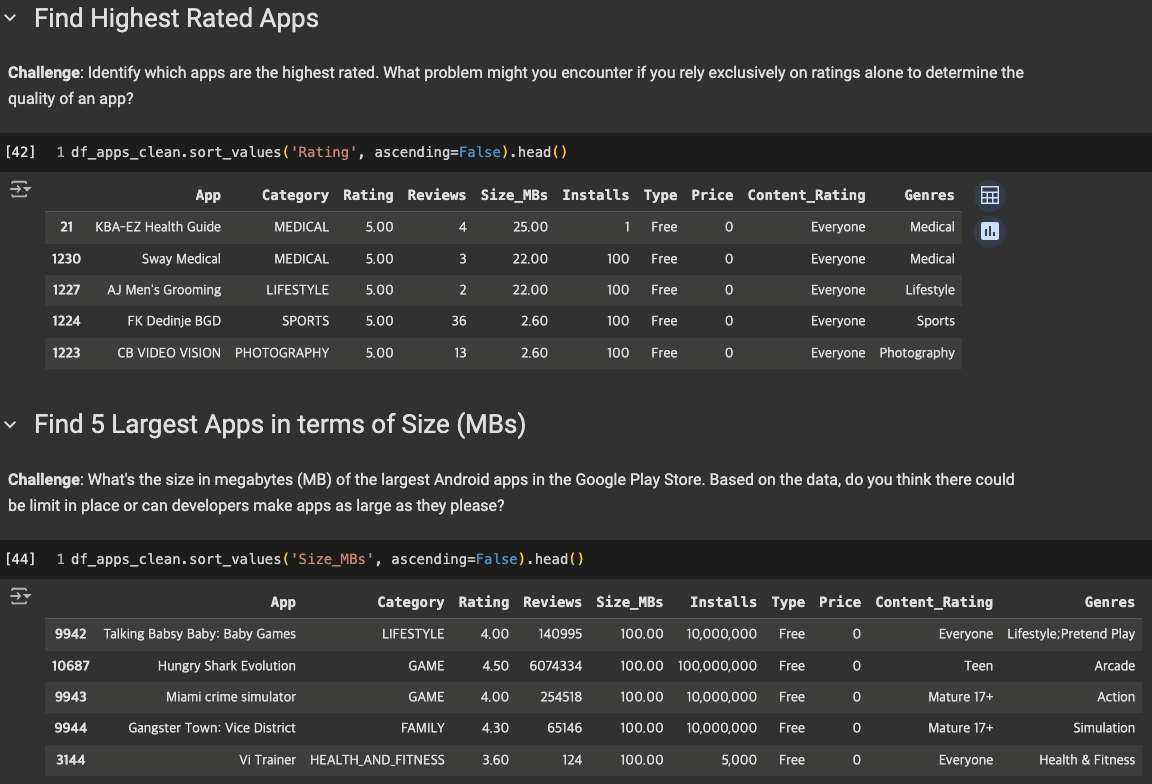The height and width of the screenshot is (784, 1152).
Task: Select Find 5 Largest Apps heading text
Action: pos(280,424)
